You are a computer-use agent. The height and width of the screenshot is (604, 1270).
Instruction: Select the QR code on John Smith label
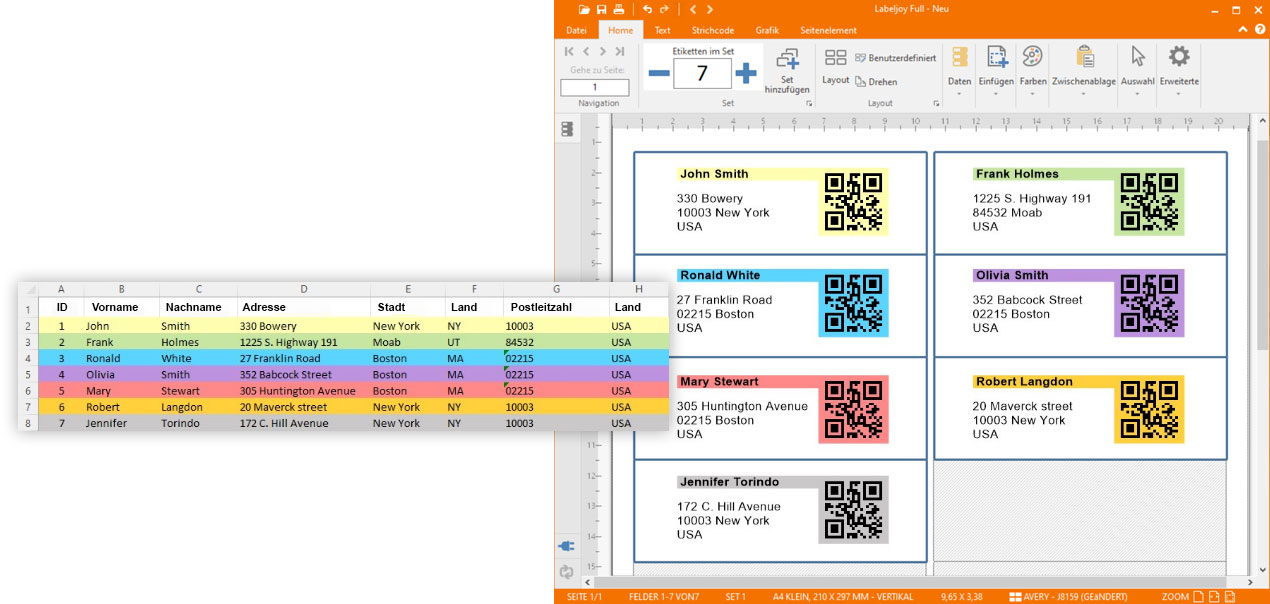(853, 202)
